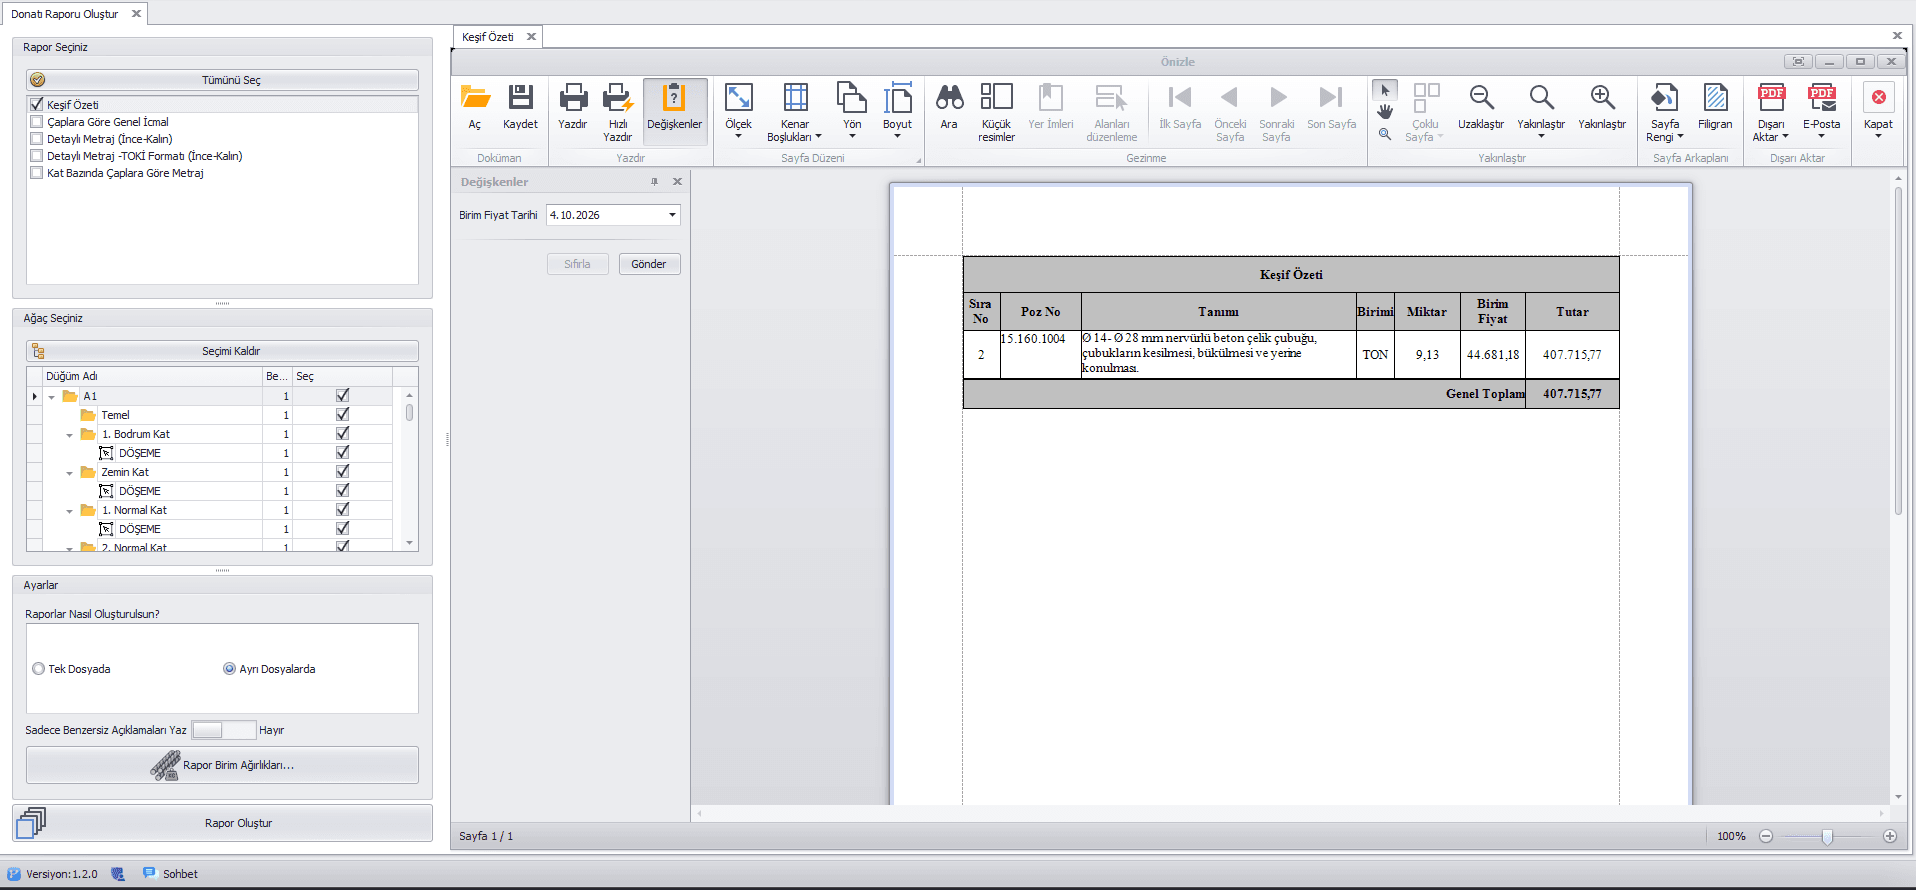Quick print using Hızlı Yazdır
Image resolution: width=1916 pixels, height=890 pixels.
(x=618, y=112)
